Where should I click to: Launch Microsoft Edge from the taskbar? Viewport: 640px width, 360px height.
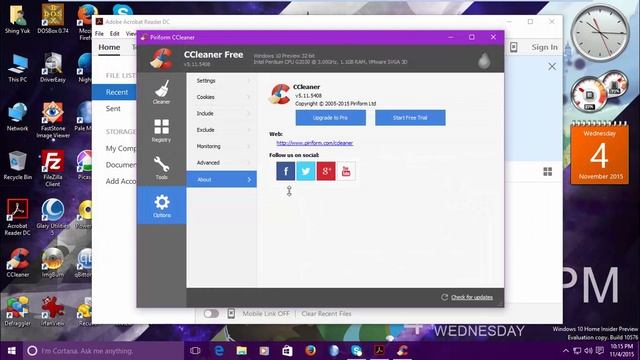tap(219, 351)
